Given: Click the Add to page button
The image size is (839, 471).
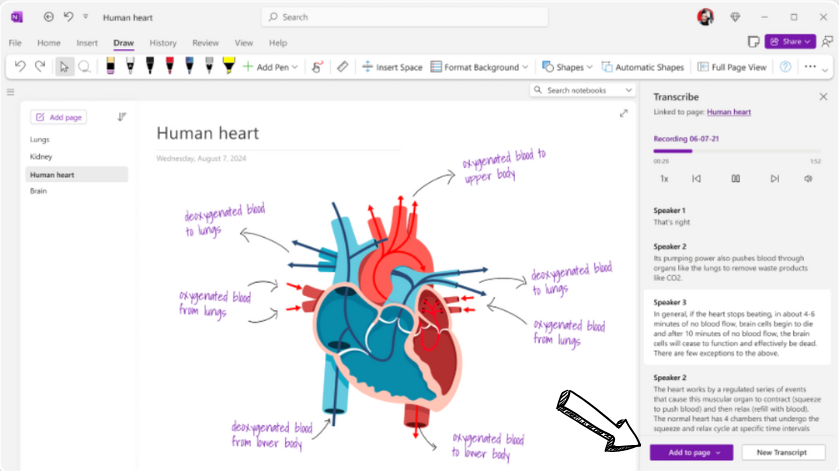Looking at the screenshot, I should pos(691,452).
